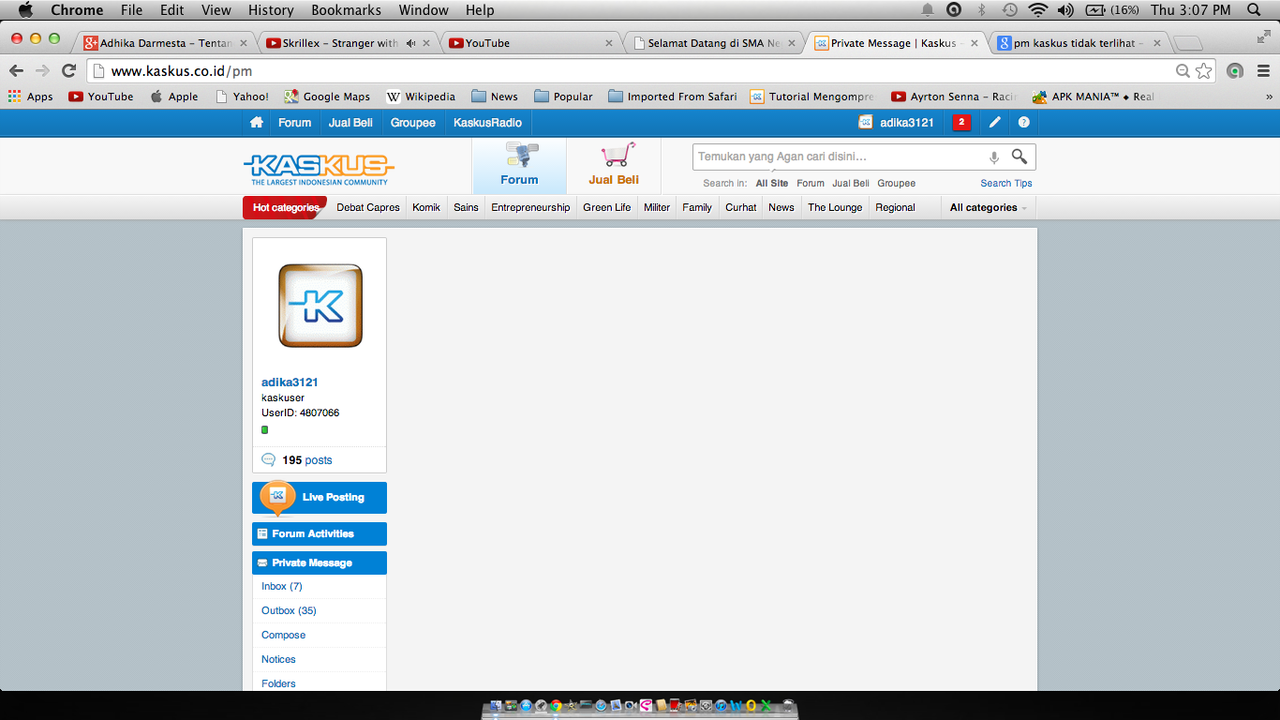Screen dimensions: 1280x720
Task: Click the microphone voice search icon
Action: (993, 157)
